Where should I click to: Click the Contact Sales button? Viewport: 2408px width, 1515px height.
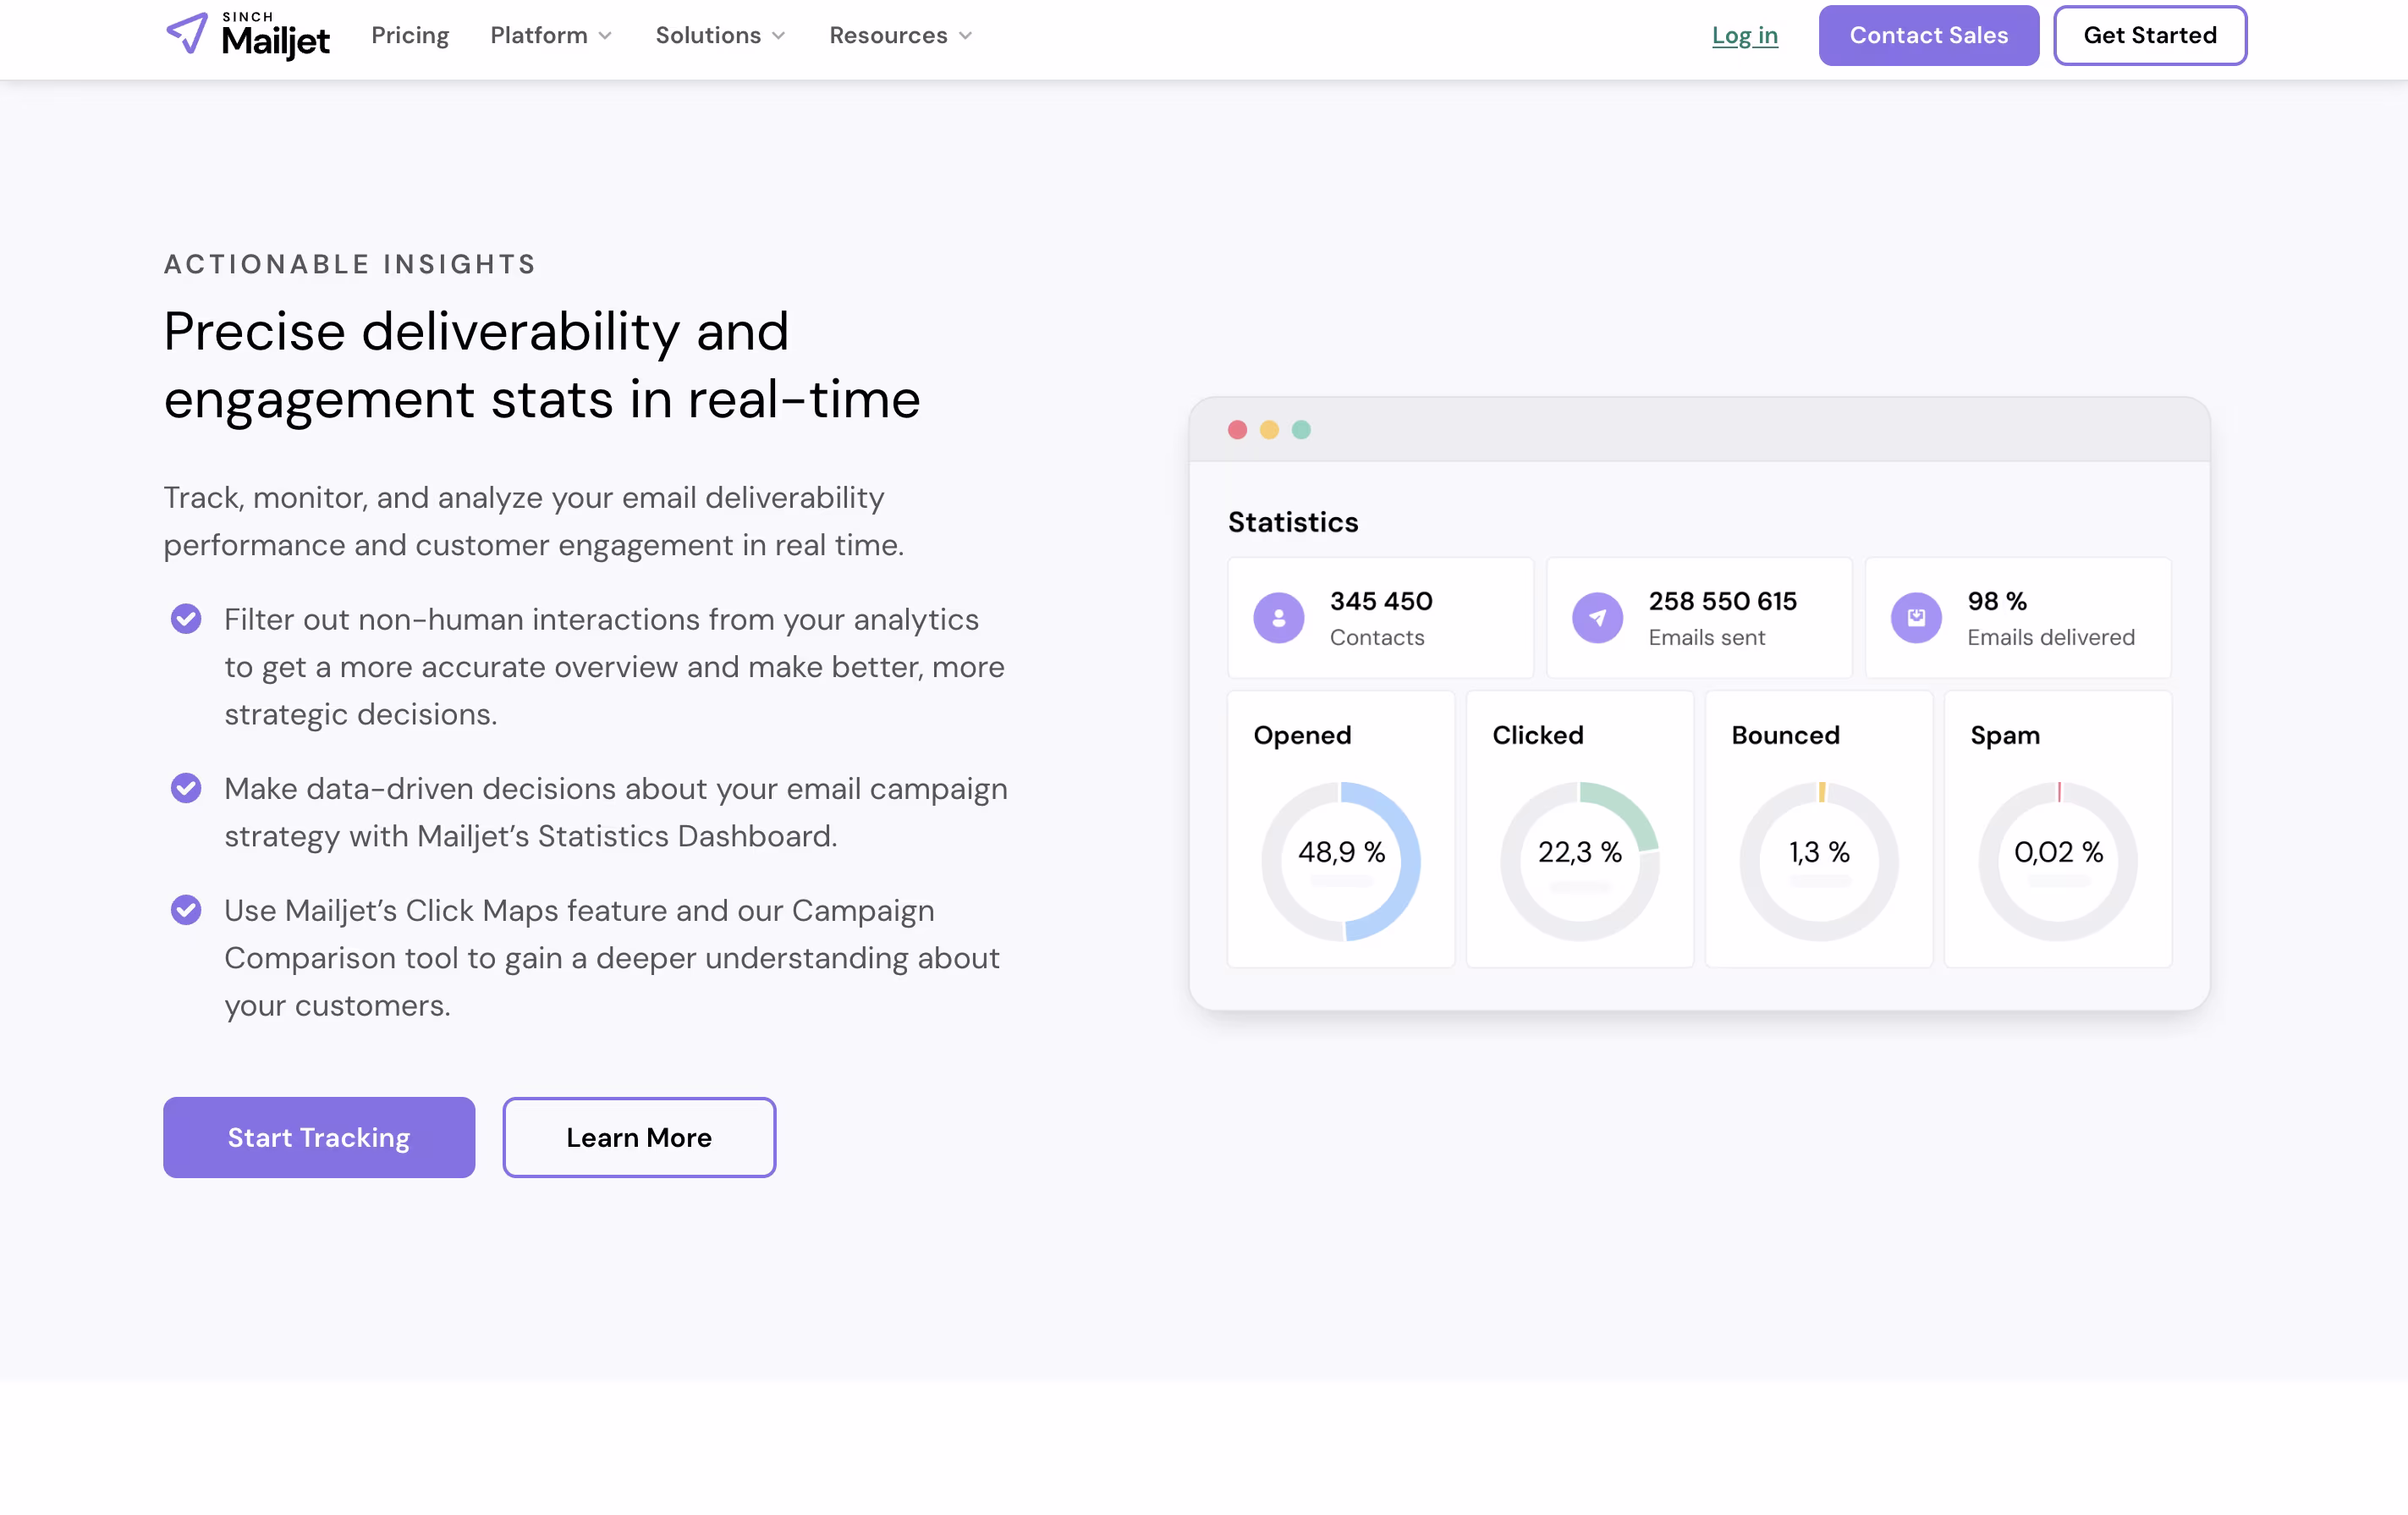(x=1929, y=35)
